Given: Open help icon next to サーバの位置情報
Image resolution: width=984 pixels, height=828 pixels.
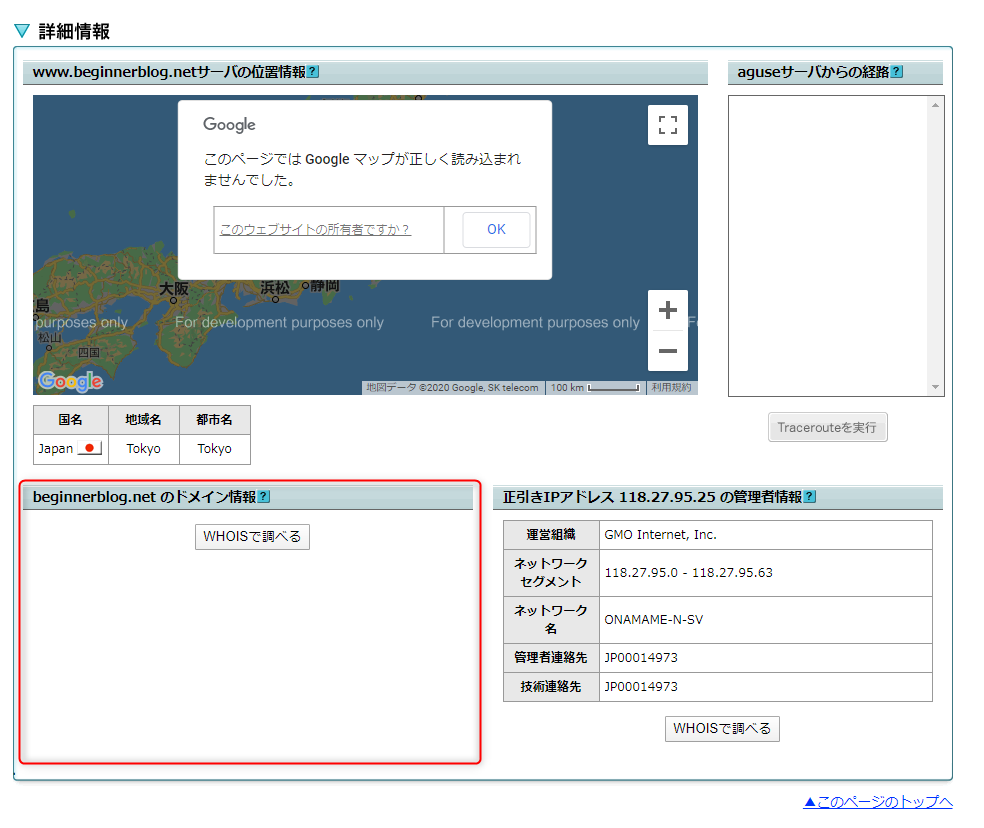Looking at the screenshot, I should coord(313,72).
